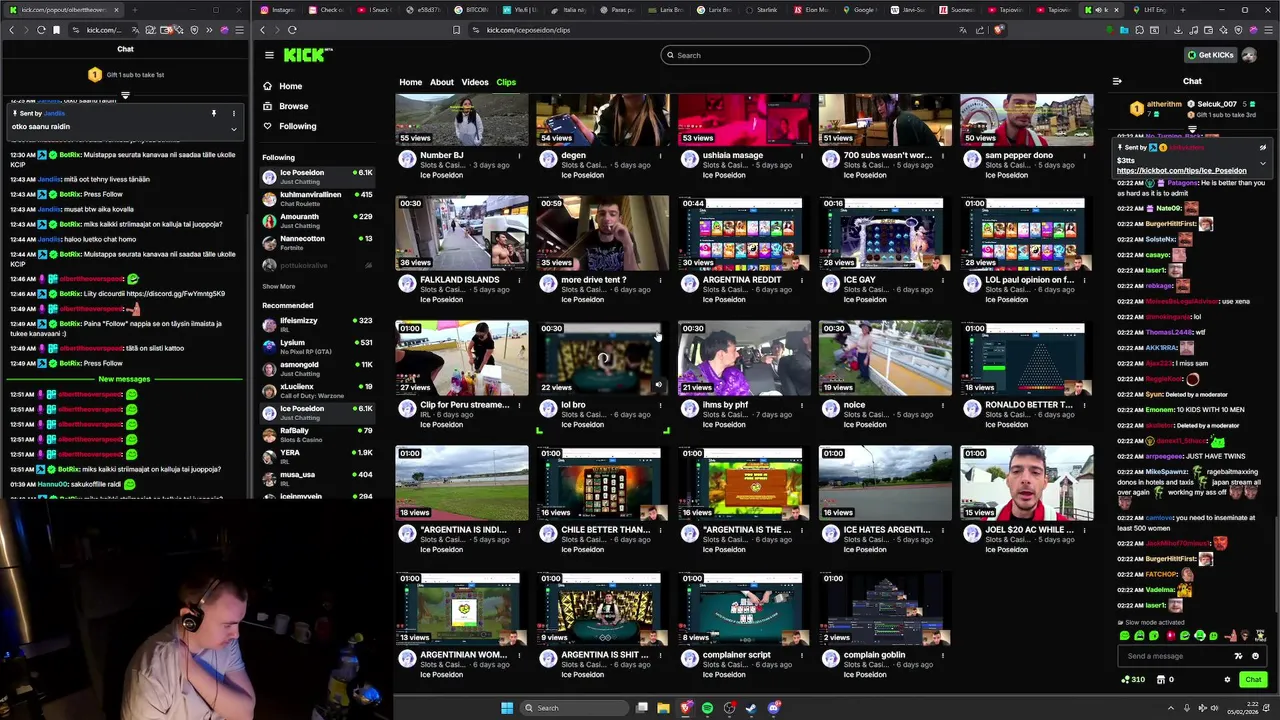Expand leaderboard in main chat panel
Viewport: 1280px width, 720px height.
pos(1192,131)
